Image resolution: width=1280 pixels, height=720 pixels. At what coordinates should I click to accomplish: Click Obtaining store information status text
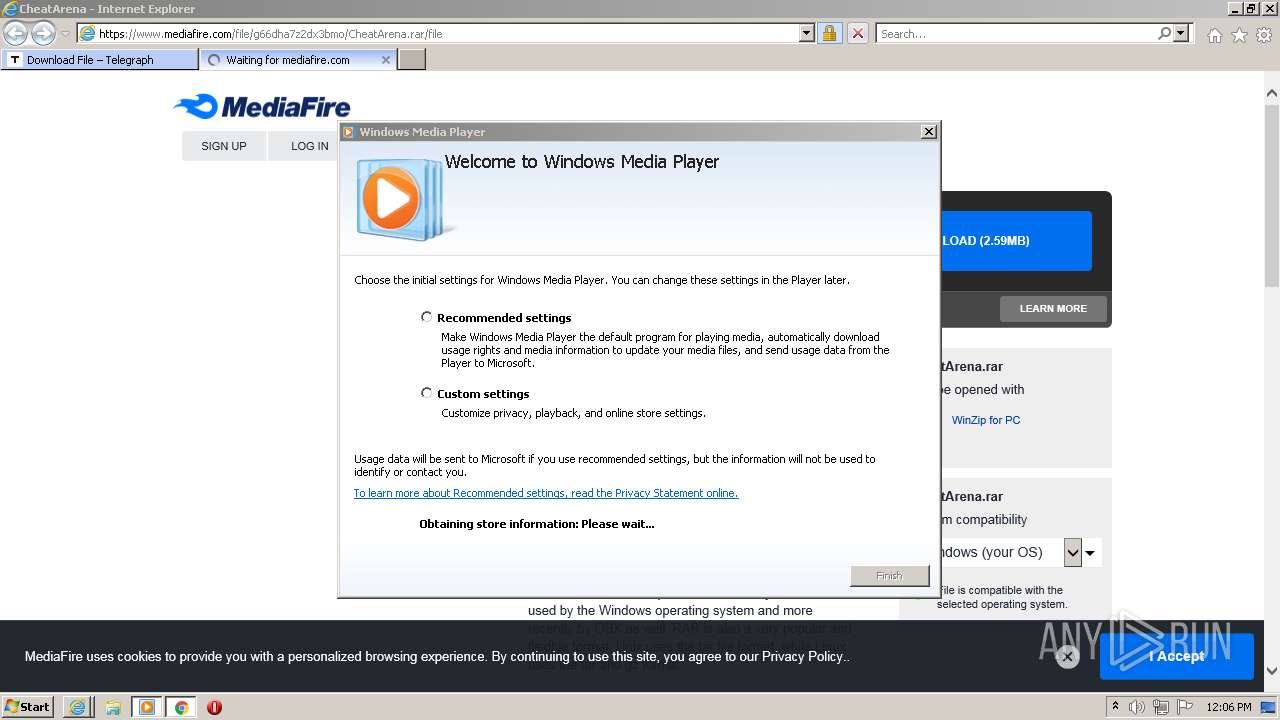[537, 524]
